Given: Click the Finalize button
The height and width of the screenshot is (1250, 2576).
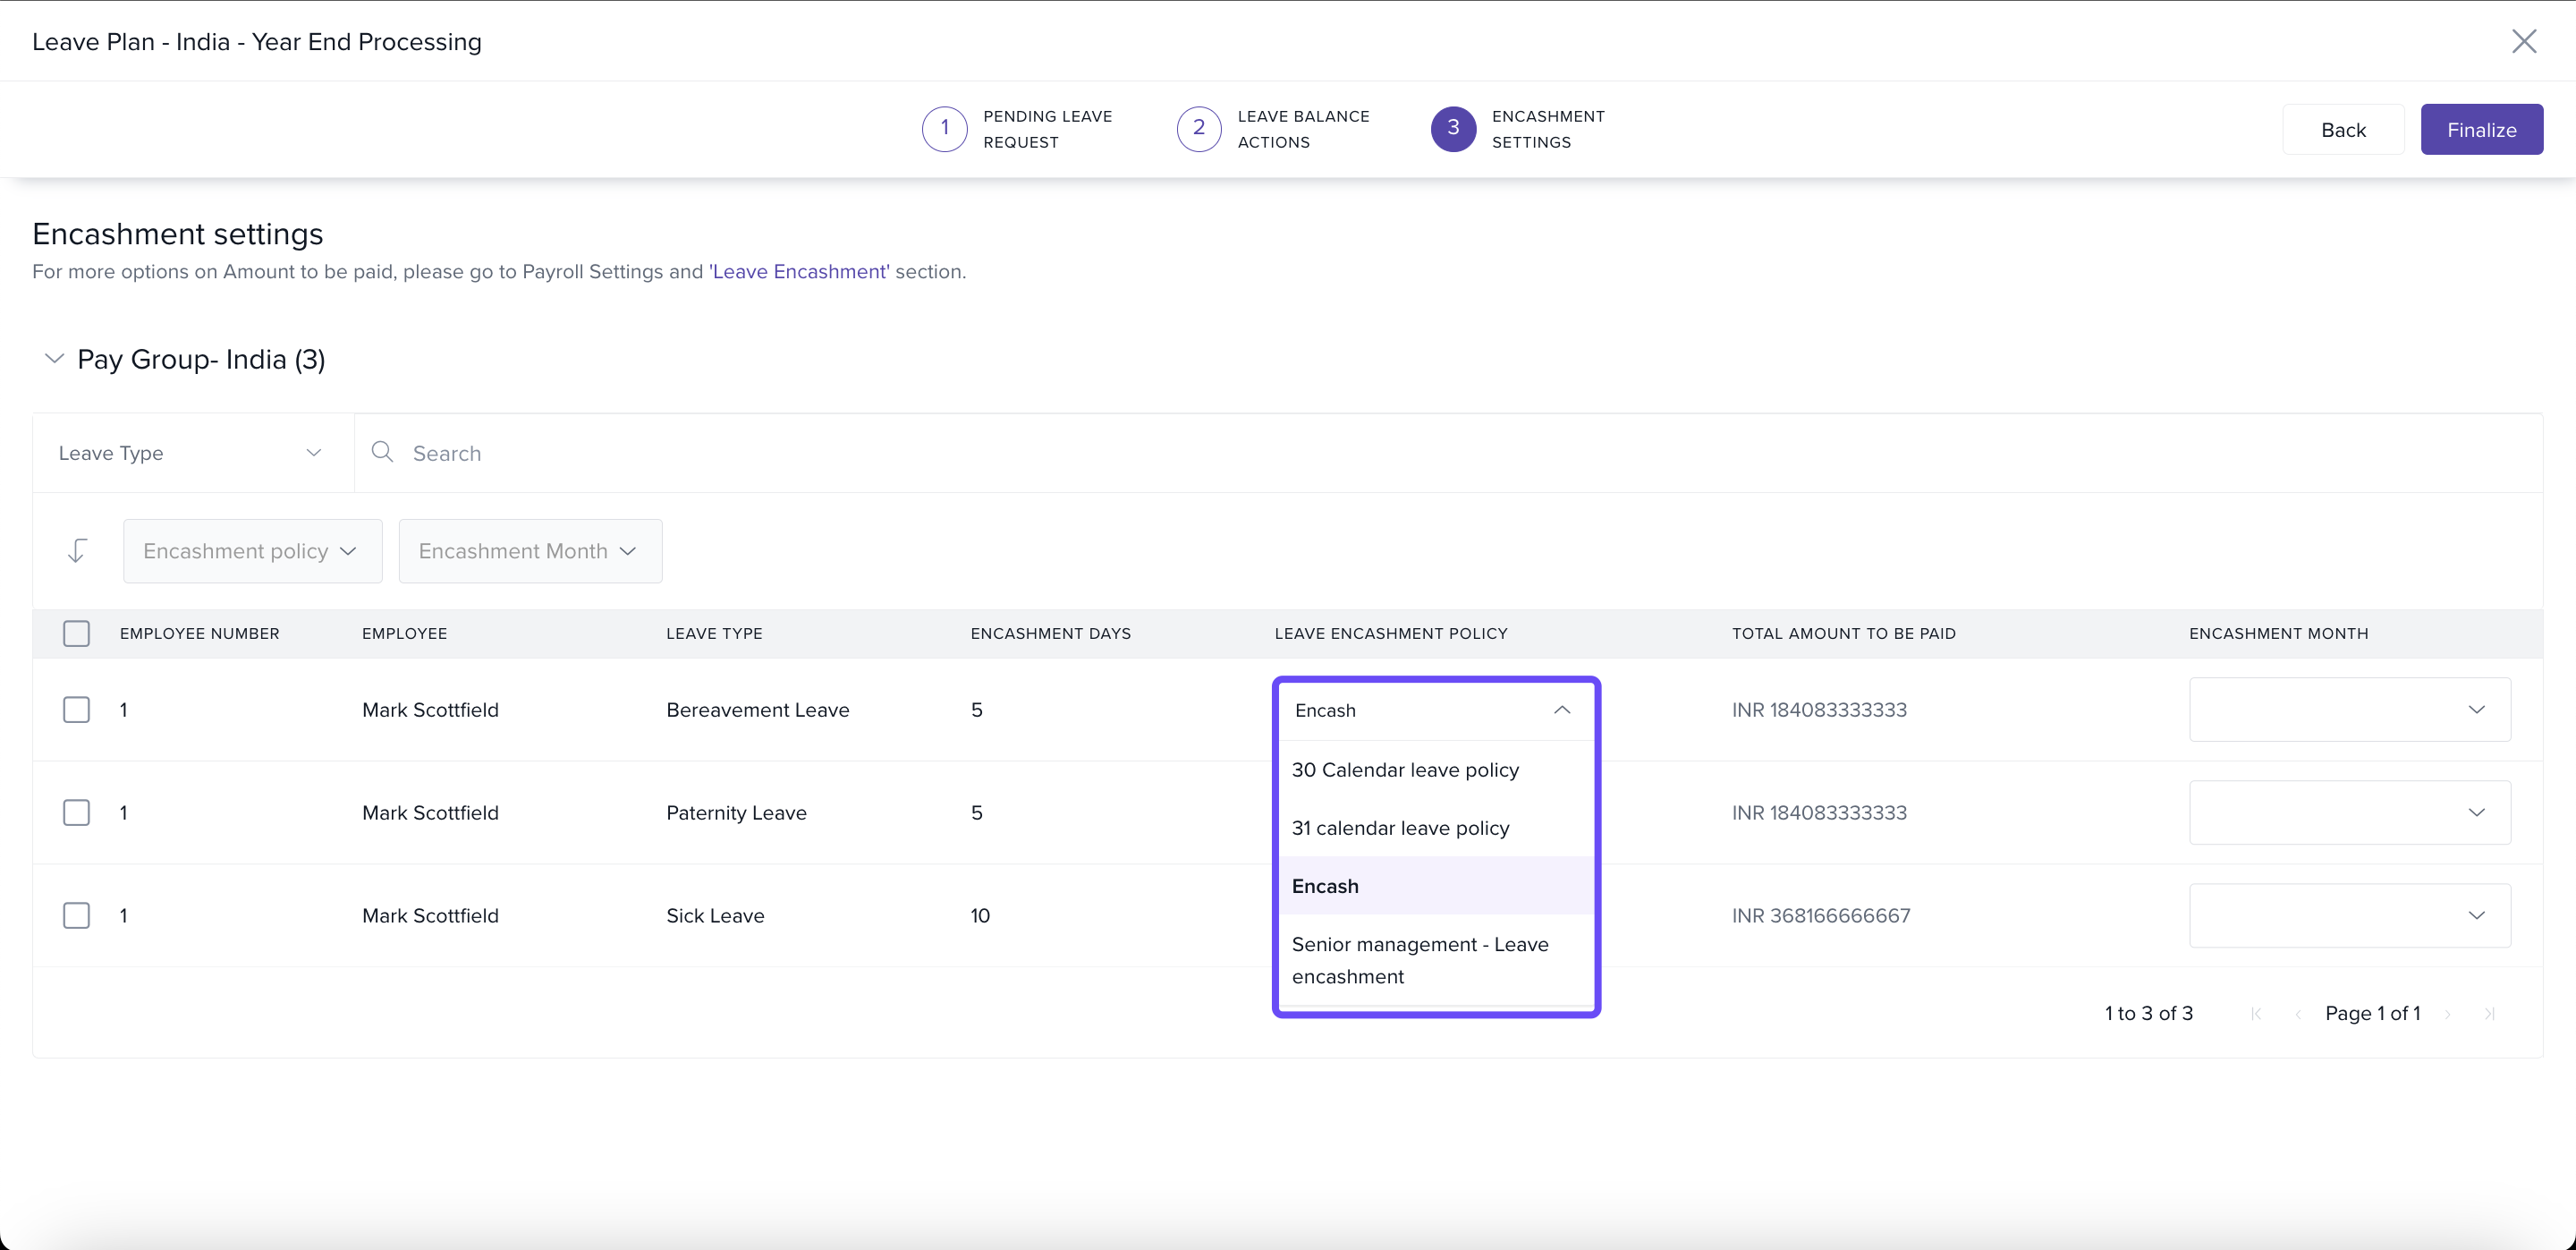Looking at the screenshot, I should click(2480, 130).
